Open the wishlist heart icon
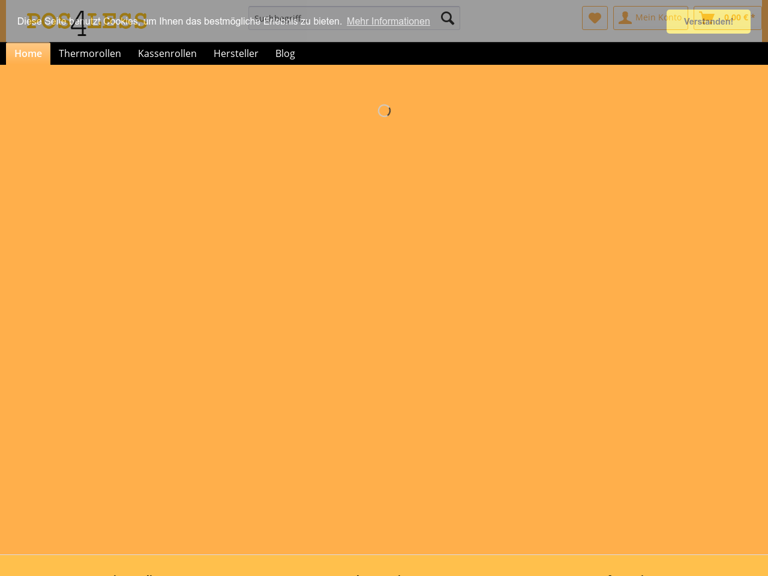Image resolution: width=768 pixels, height=576 pixels. pyautogui.click(x=595, y=18)
